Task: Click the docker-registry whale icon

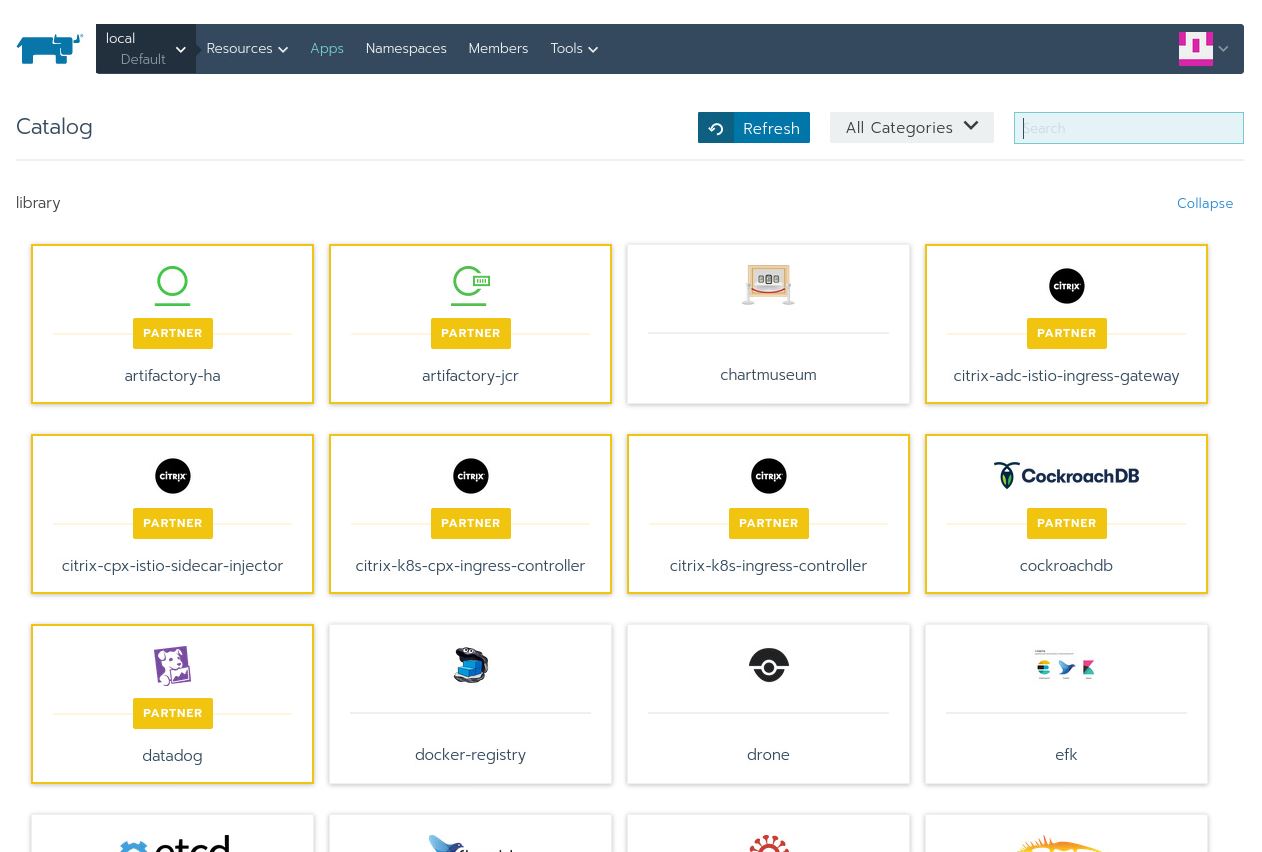Action: pos(470,665)
